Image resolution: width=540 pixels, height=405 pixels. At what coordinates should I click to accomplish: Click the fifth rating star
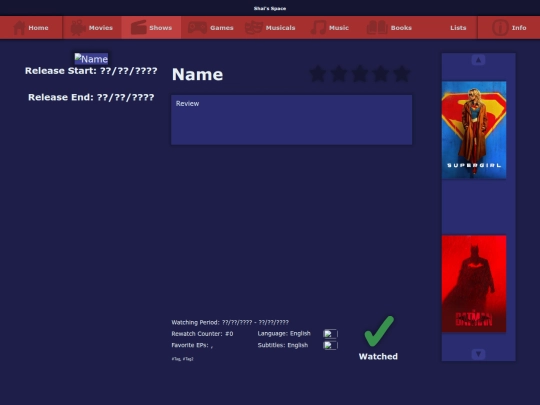pyautogui.click(x=402, y=74)
